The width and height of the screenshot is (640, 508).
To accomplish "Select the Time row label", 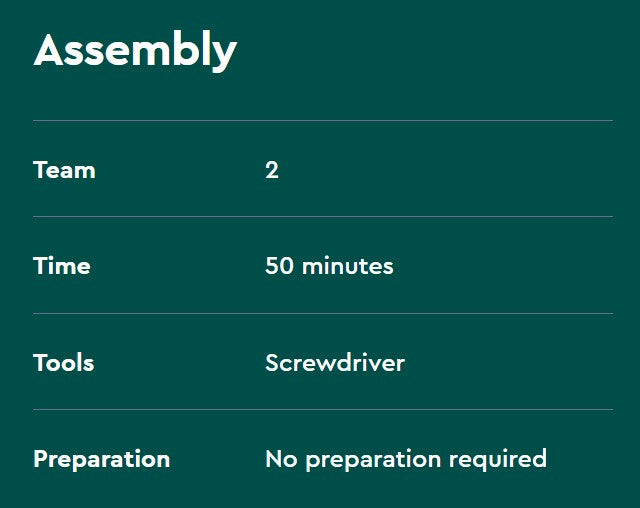I will 62,266.
